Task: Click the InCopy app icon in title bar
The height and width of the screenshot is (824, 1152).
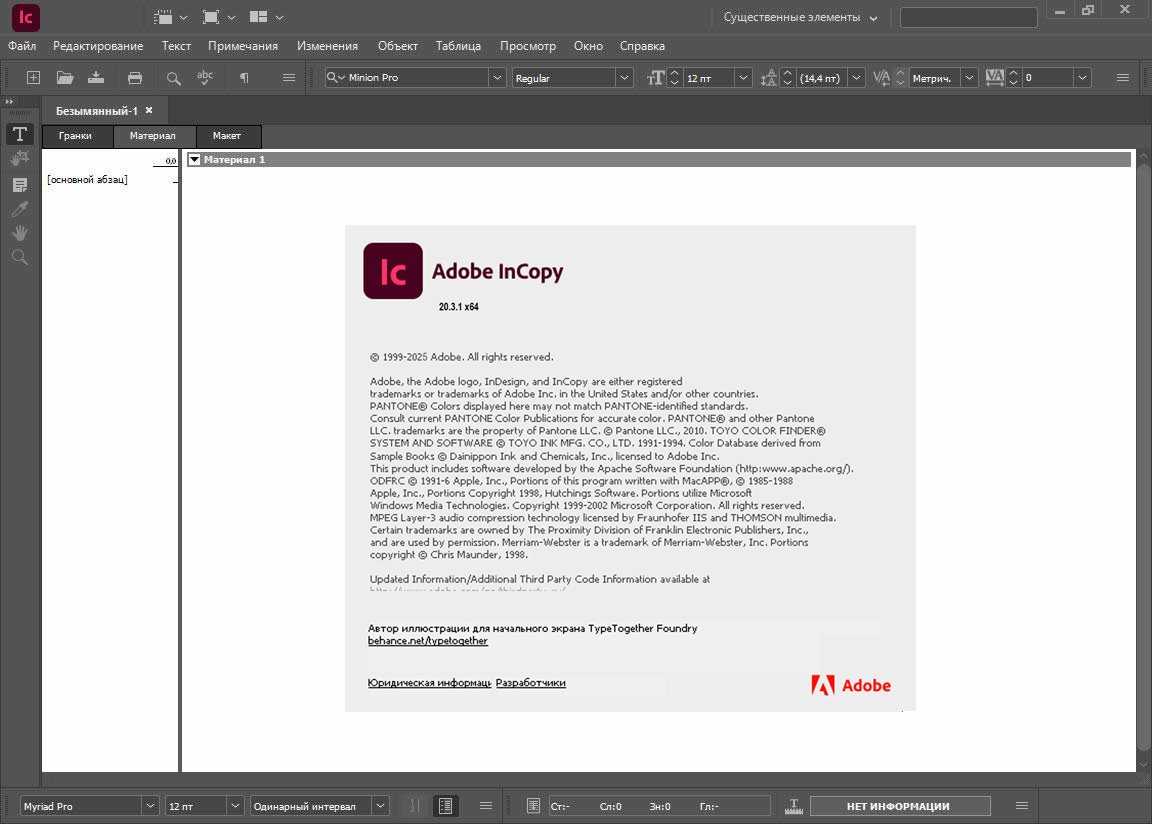Action: tap(26, 18)
